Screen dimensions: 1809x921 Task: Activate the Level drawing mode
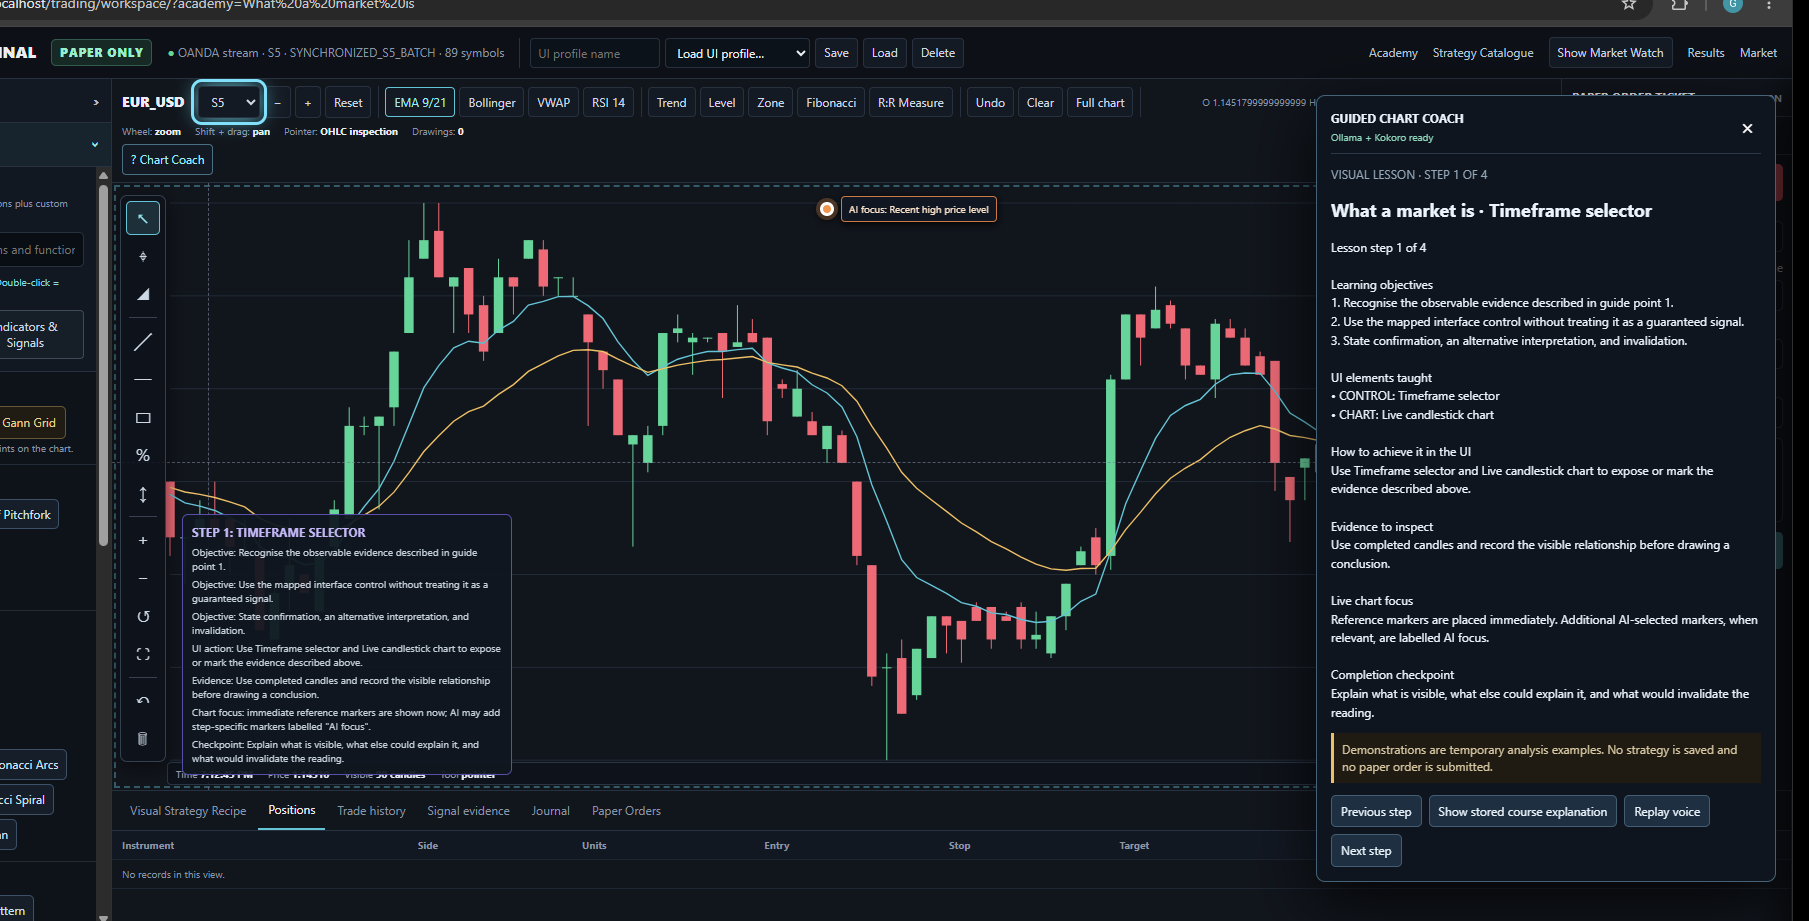[722, 103]
